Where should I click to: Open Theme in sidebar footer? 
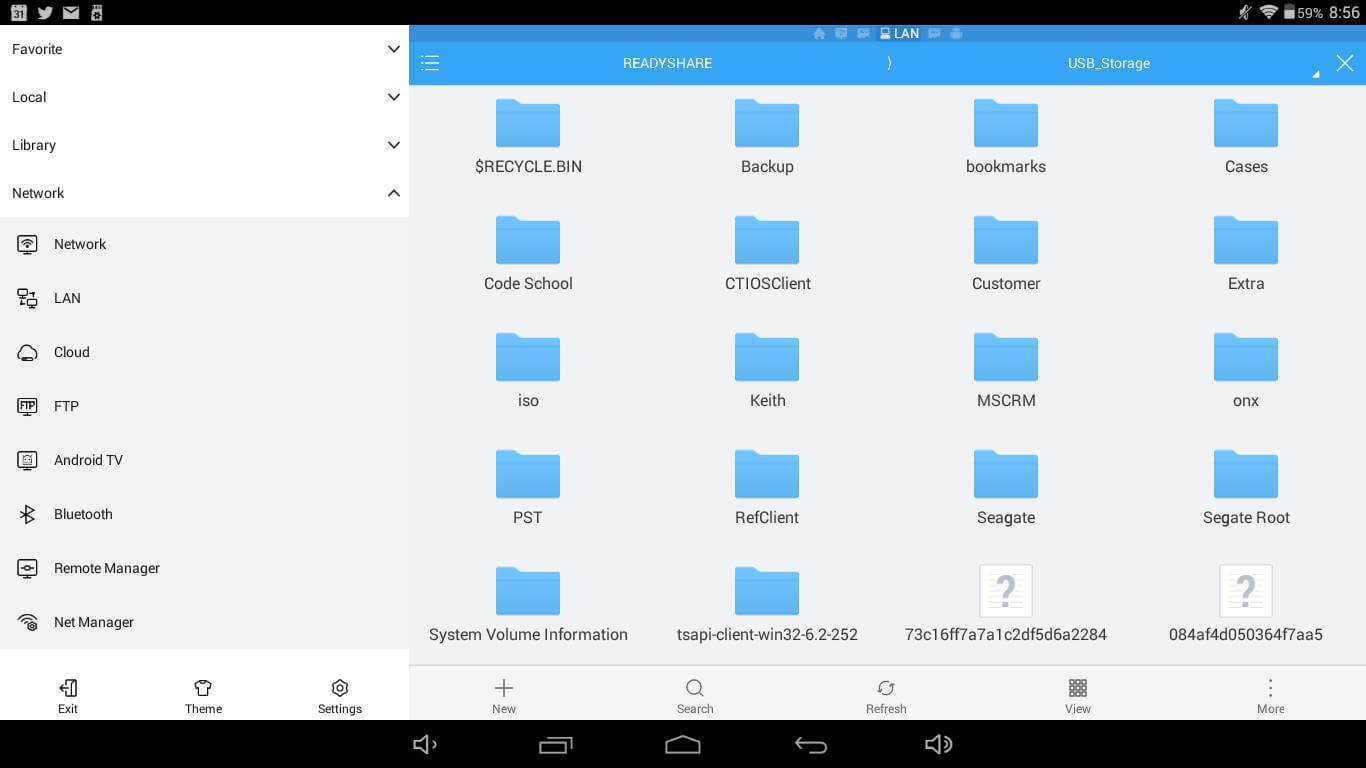coord(203,696)
